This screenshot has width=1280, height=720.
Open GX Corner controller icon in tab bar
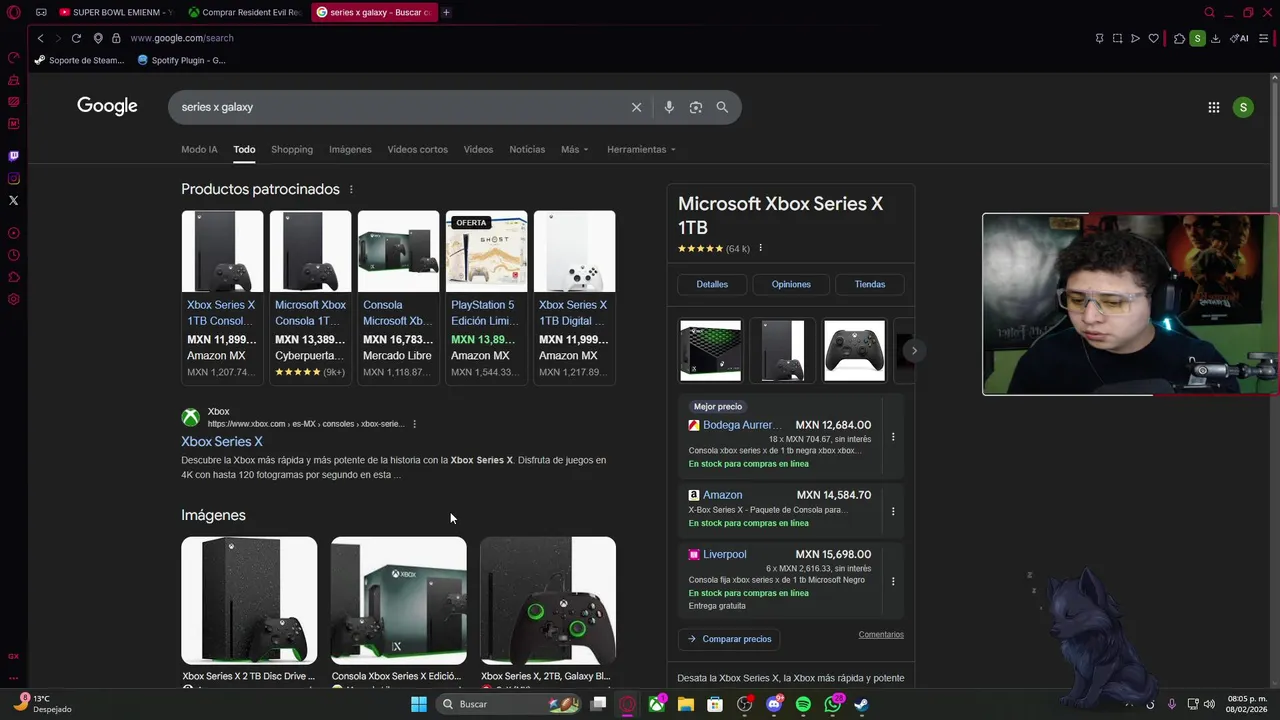point(41,12)
